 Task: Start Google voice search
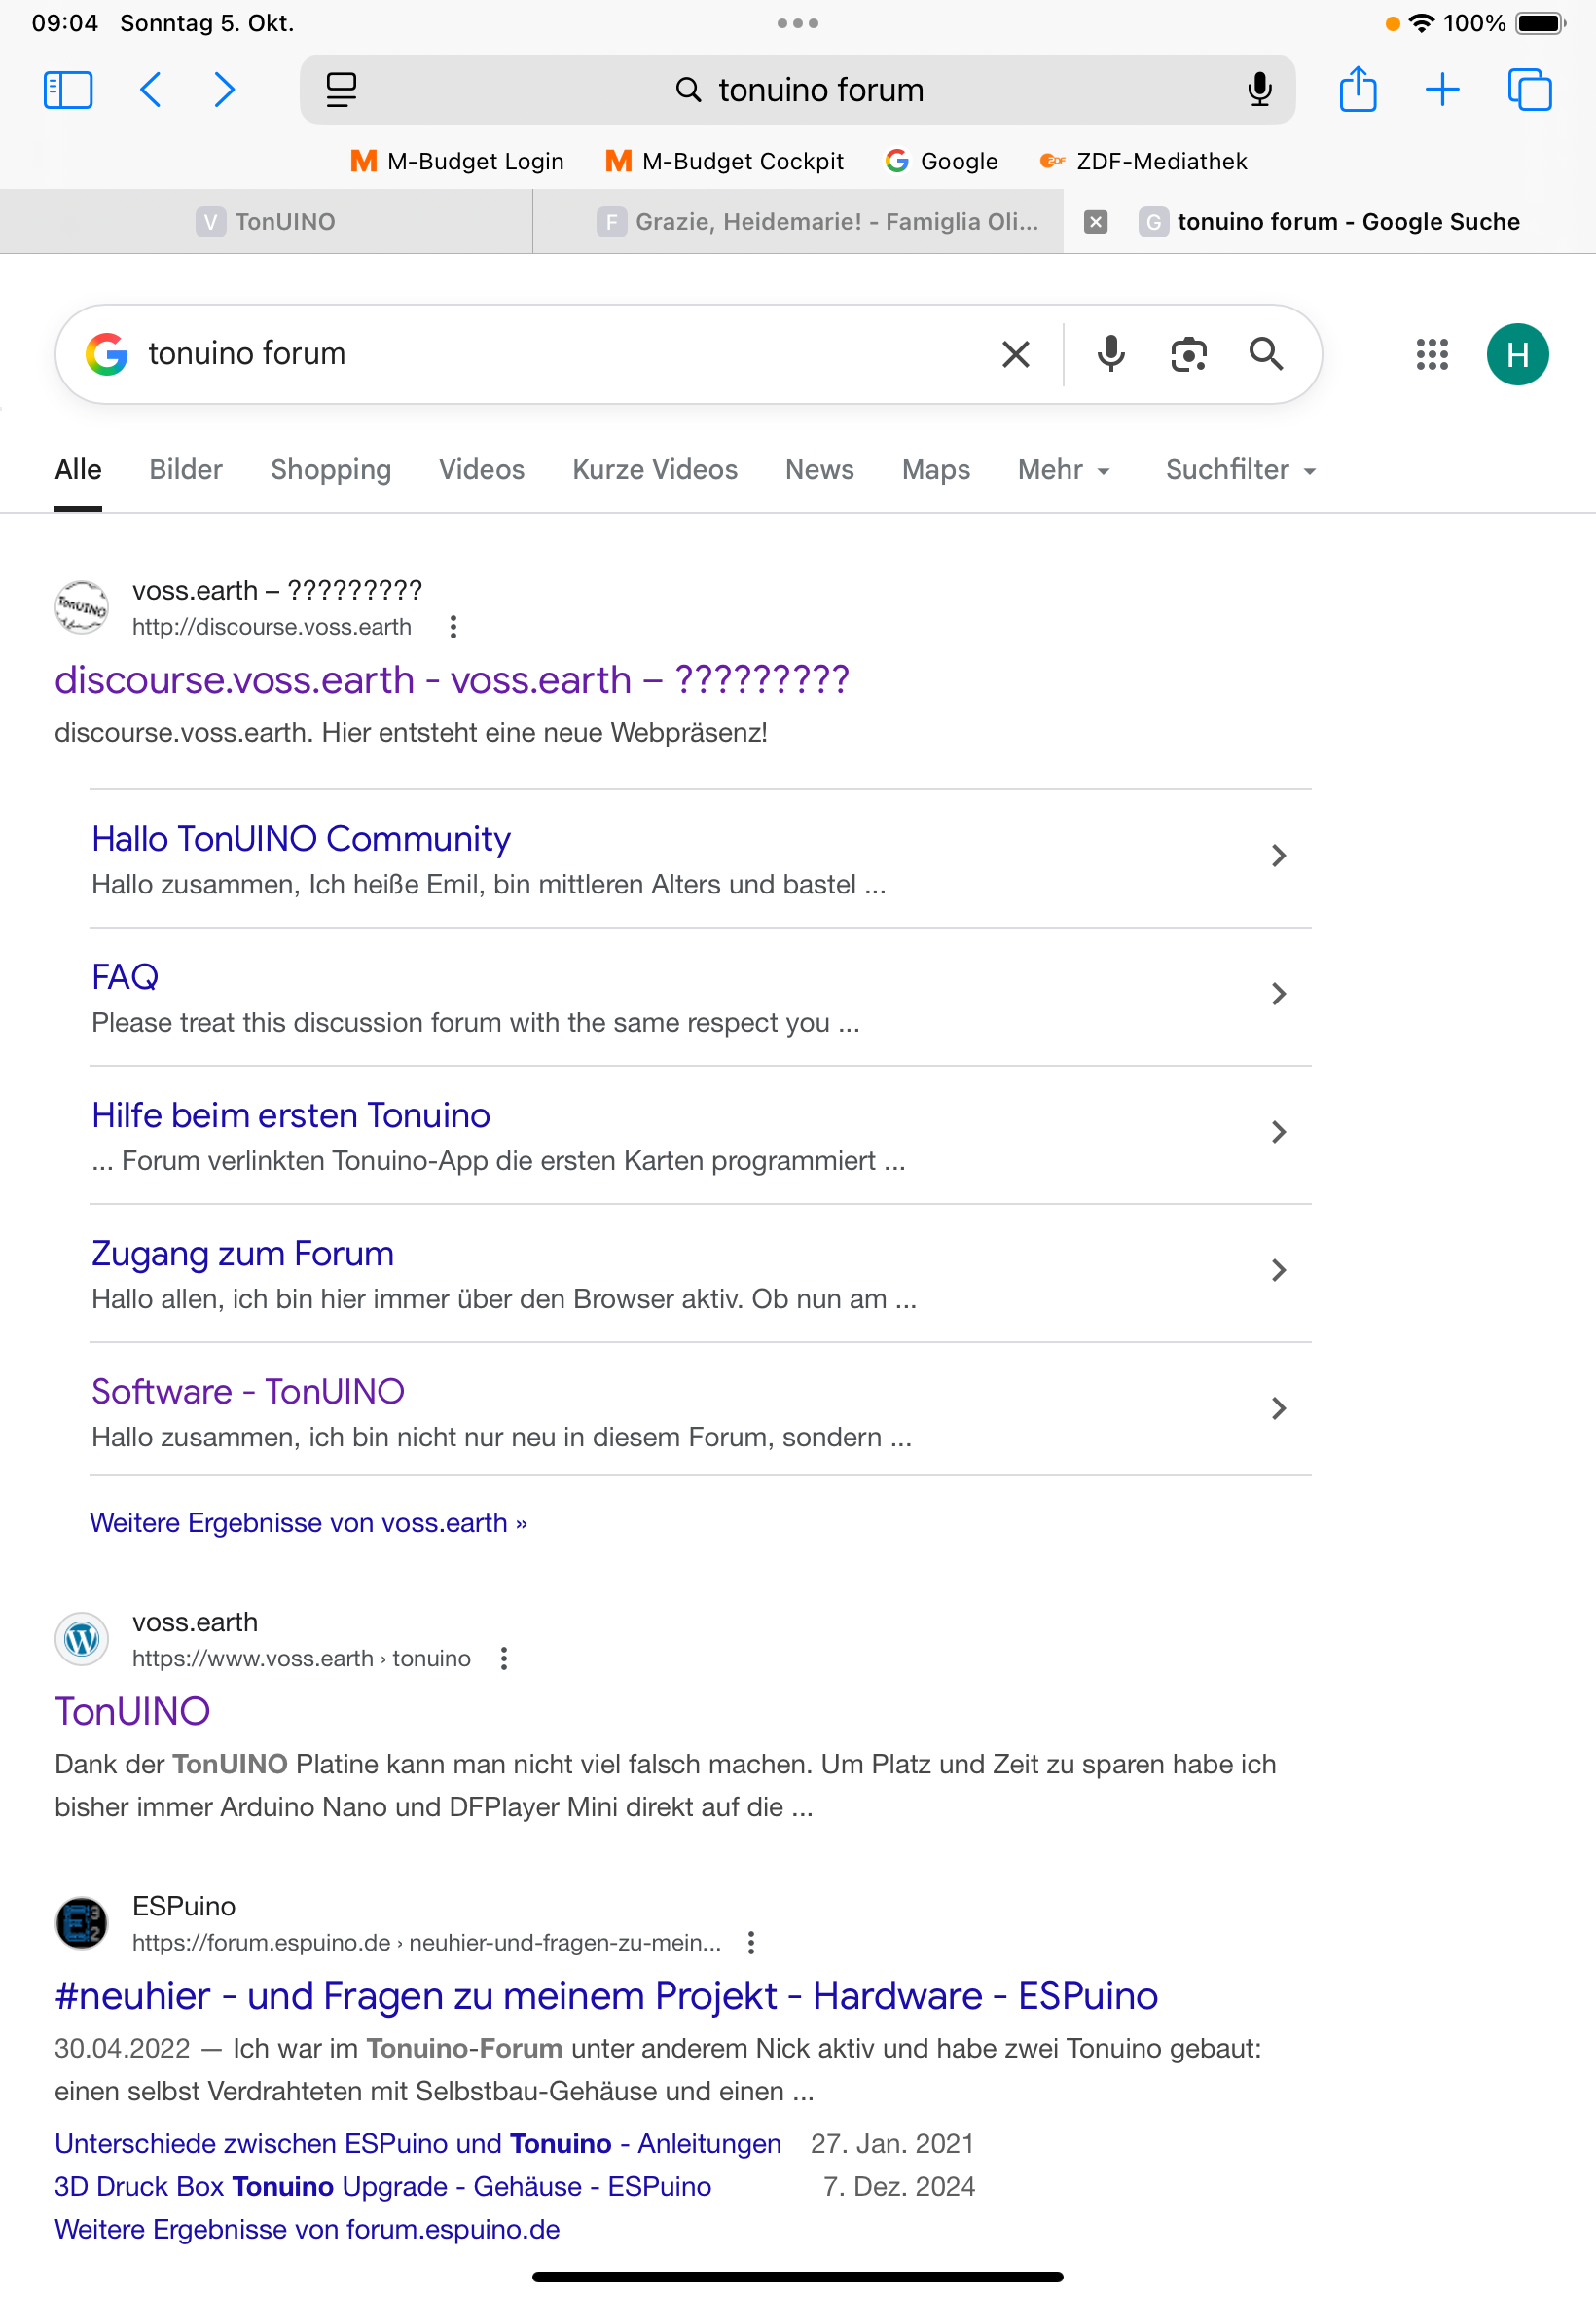click(x=1110, y=354)
